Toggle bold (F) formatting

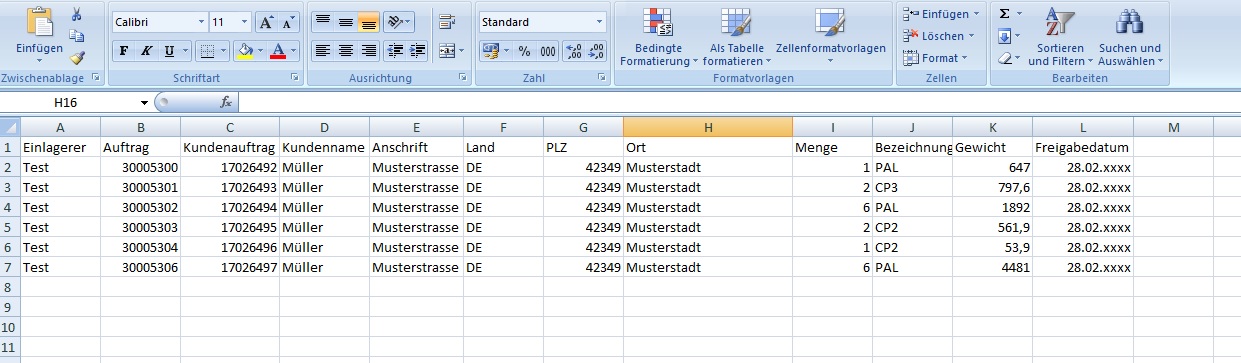124,50
